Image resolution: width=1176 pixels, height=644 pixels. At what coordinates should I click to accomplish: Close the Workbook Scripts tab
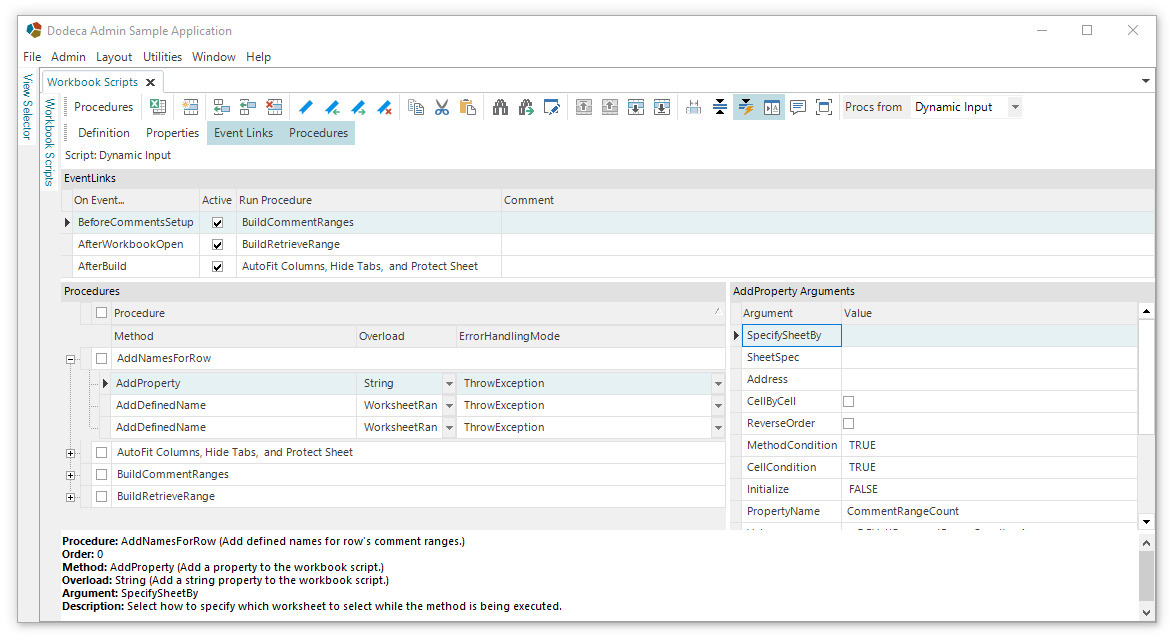tap(151, 82)
